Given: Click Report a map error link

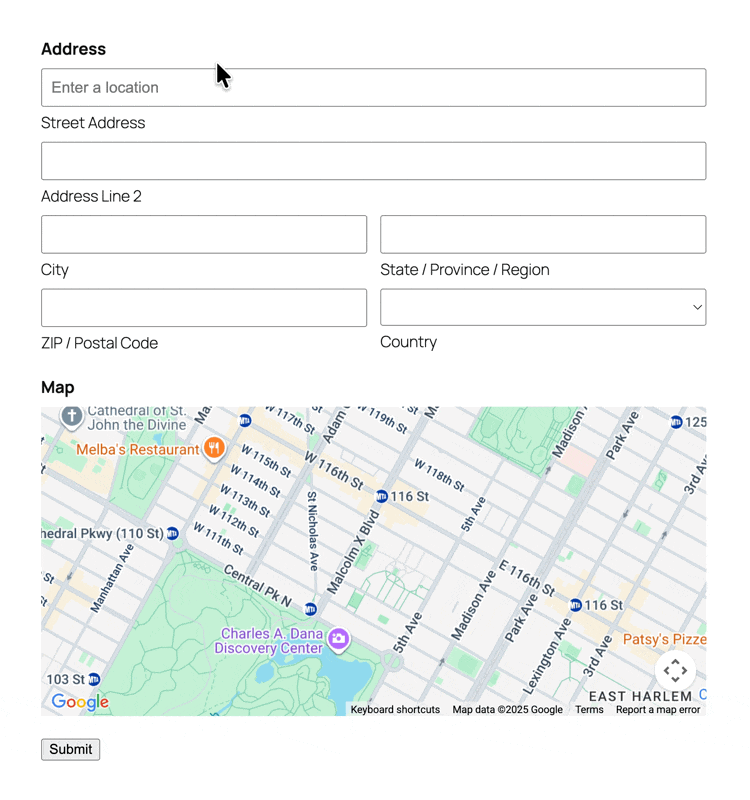Looking at the screenshot, I should pos(657,709).
